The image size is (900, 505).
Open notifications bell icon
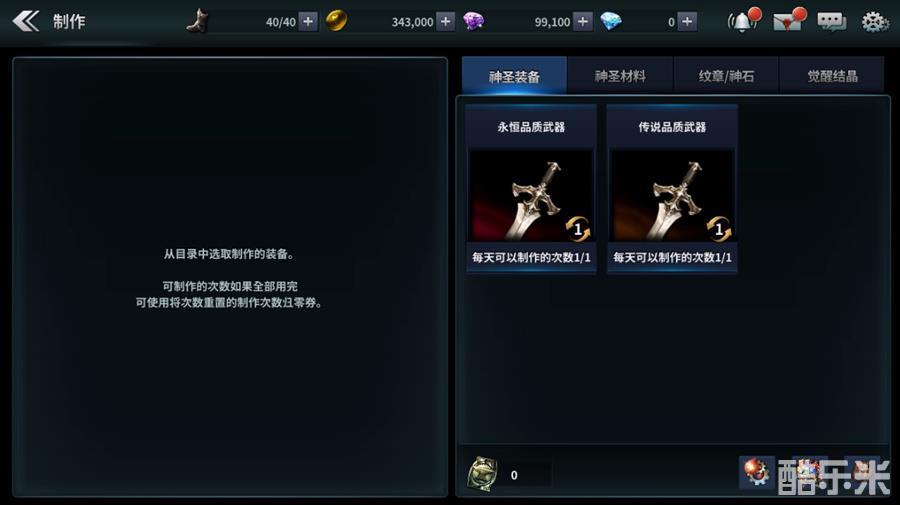(743, 21)
